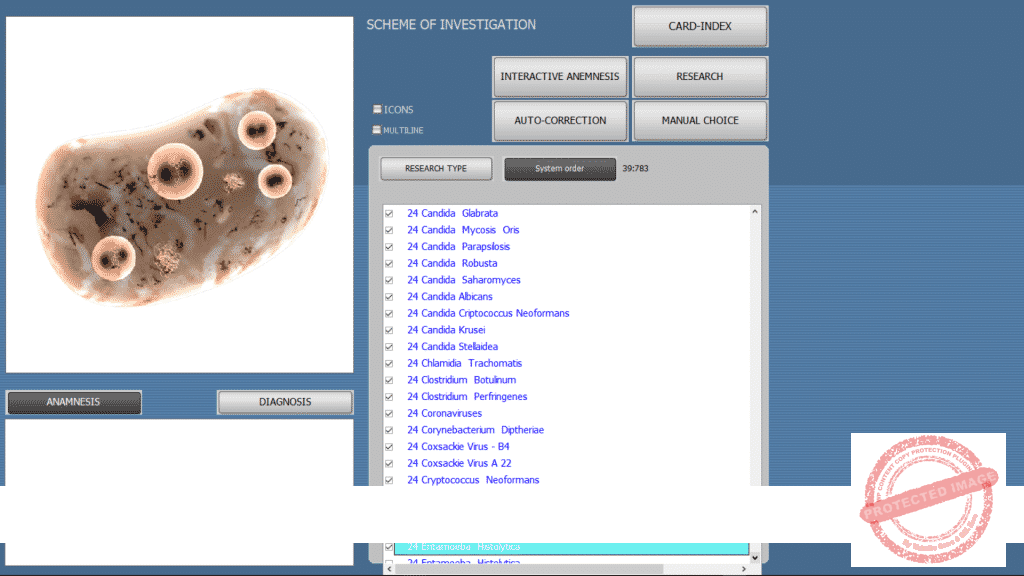Uncheck the Coronaviruses checkbox

(x=389, y=413)
